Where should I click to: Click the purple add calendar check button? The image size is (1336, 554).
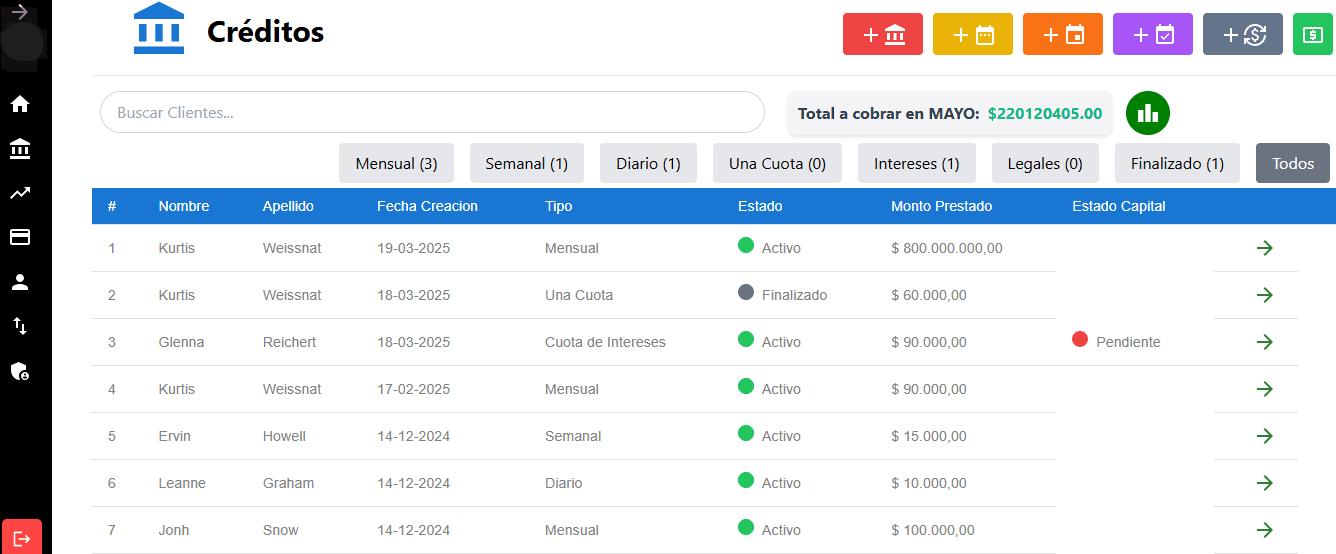(1153, 34)
